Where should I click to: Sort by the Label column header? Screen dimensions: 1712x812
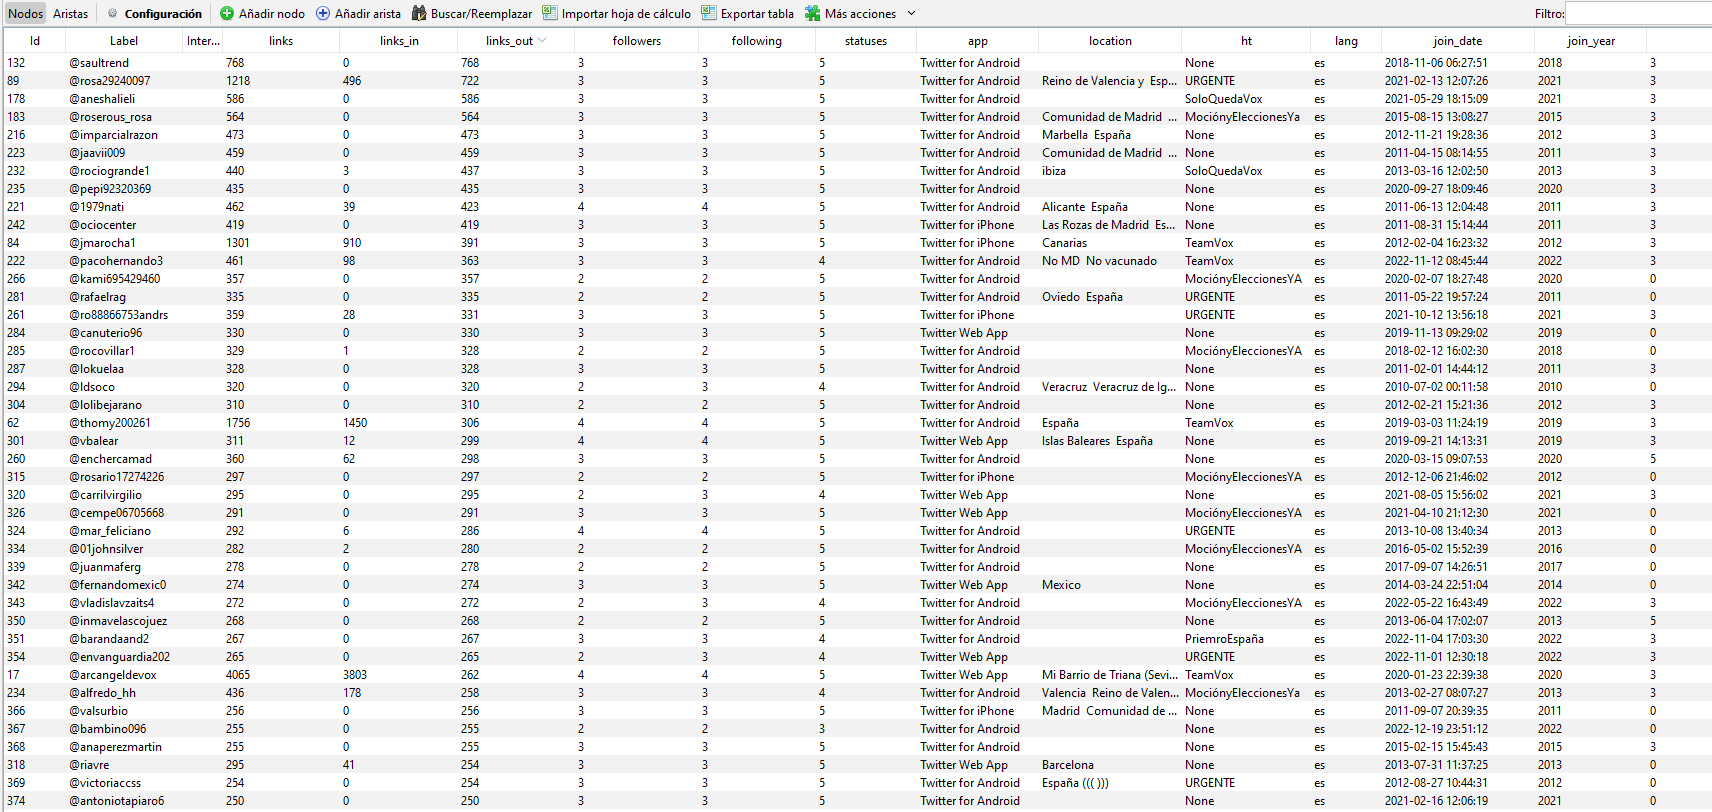tap(124, 41)
